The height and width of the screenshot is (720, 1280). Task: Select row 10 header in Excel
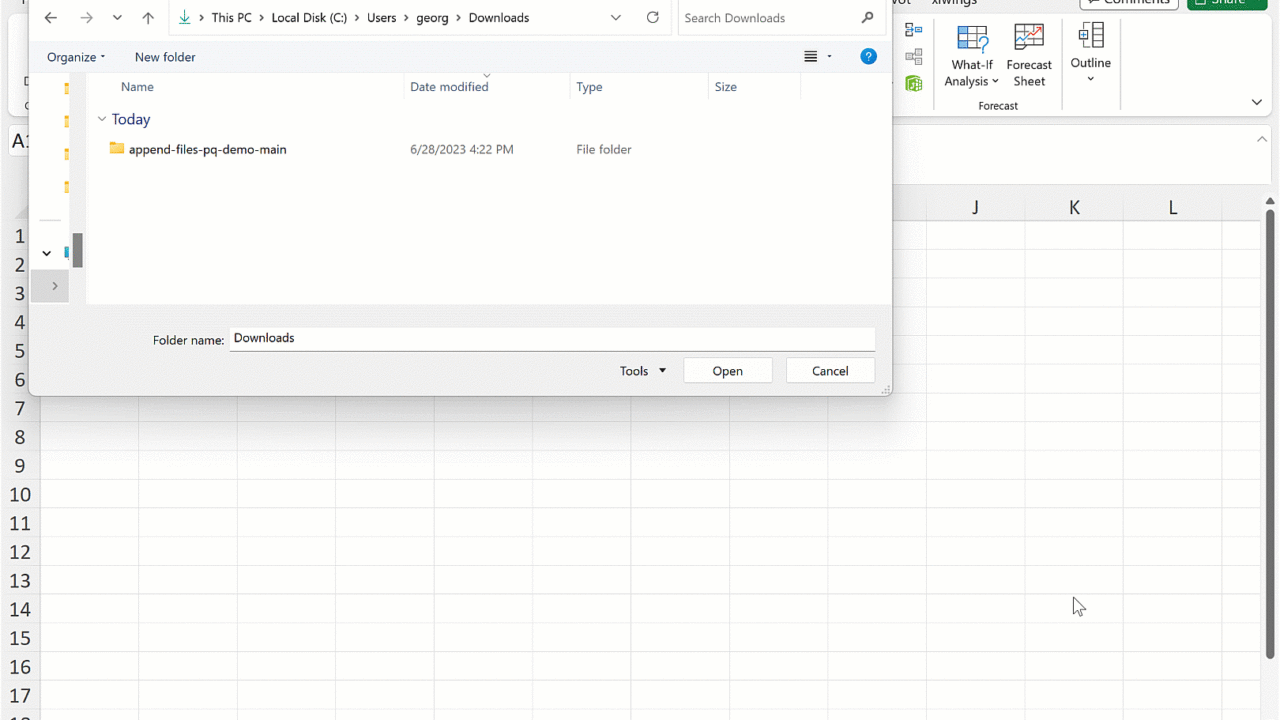(x=20, y=495)
